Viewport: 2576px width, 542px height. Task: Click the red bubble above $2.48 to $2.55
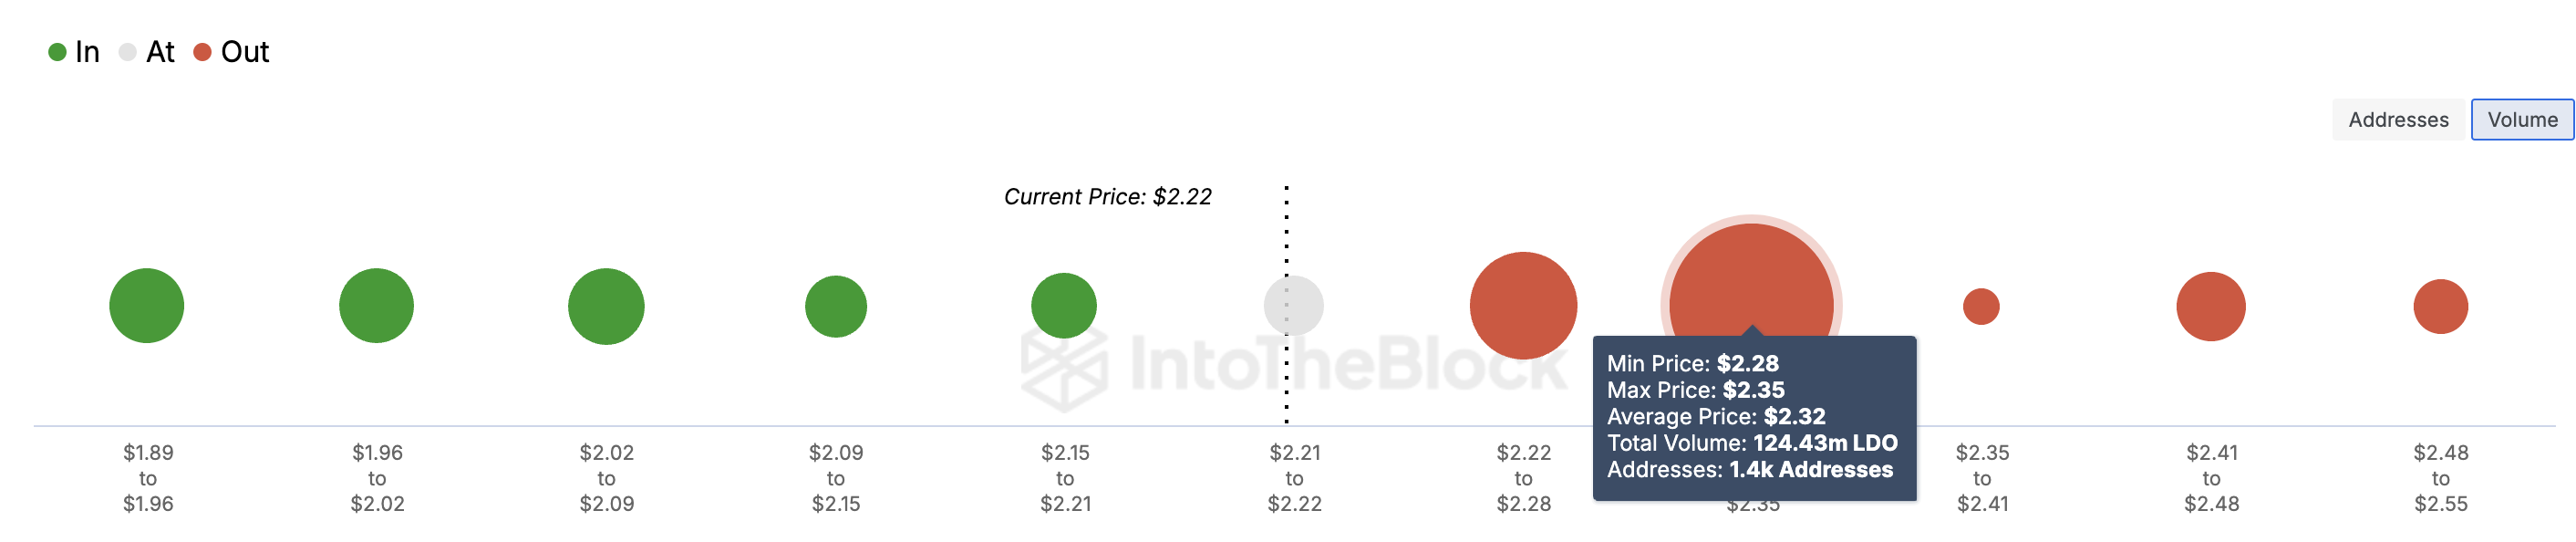point(2440,306)
